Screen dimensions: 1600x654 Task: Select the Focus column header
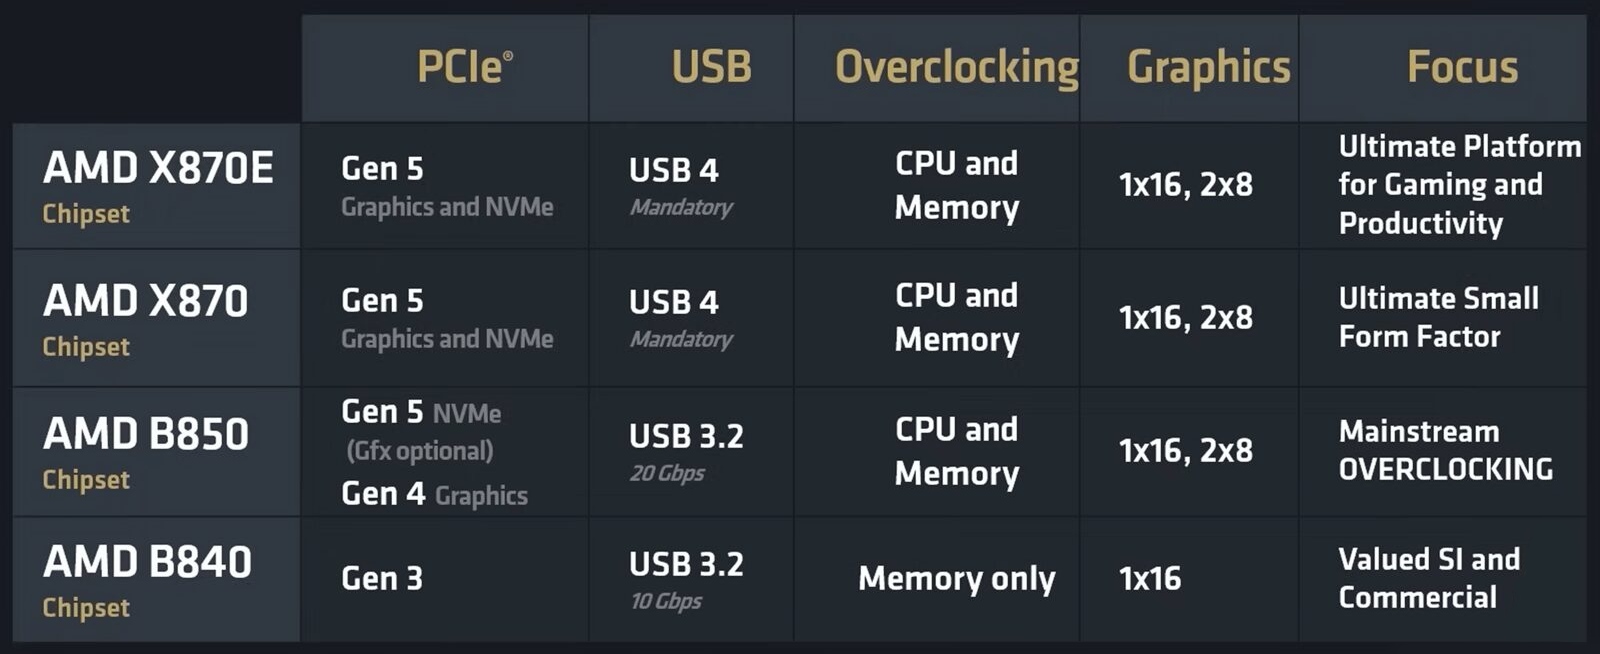[1462, 67]
